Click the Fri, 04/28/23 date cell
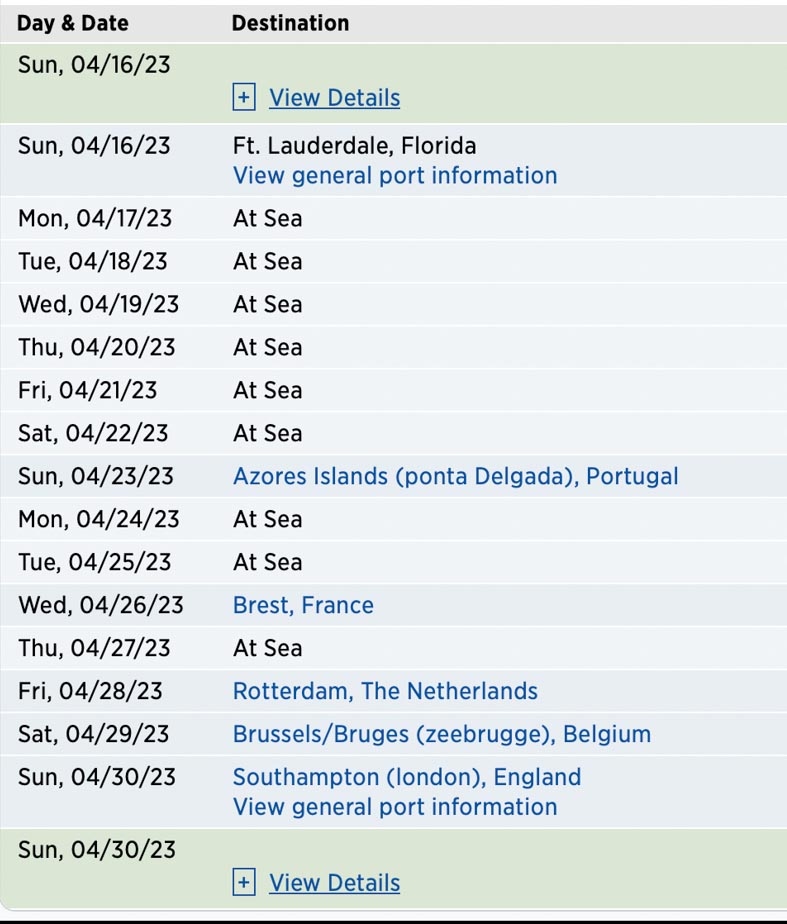Screen dimensions: 787x924 pos(90,691)
